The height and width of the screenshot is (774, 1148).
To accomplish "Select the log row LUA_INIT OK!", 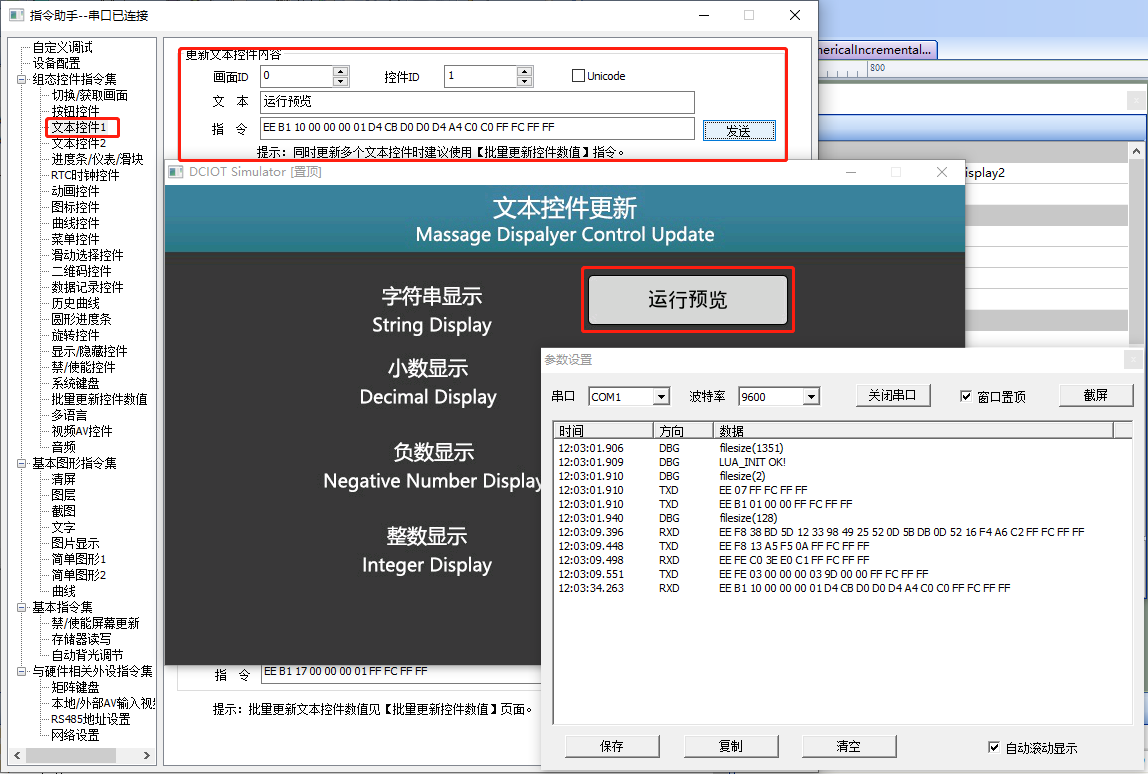I will [x=842, y=463].
